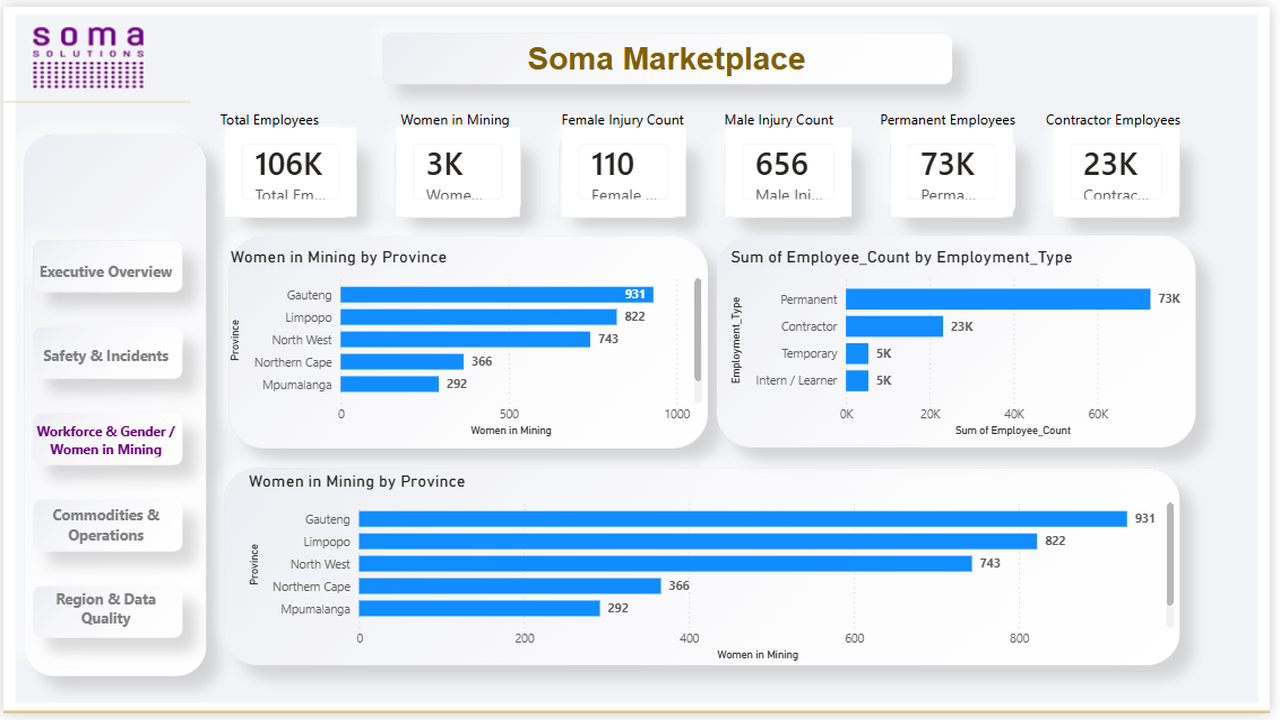Click Gauteng bar in upper province chart
The image size is (1280, 720).
[497, 294]
